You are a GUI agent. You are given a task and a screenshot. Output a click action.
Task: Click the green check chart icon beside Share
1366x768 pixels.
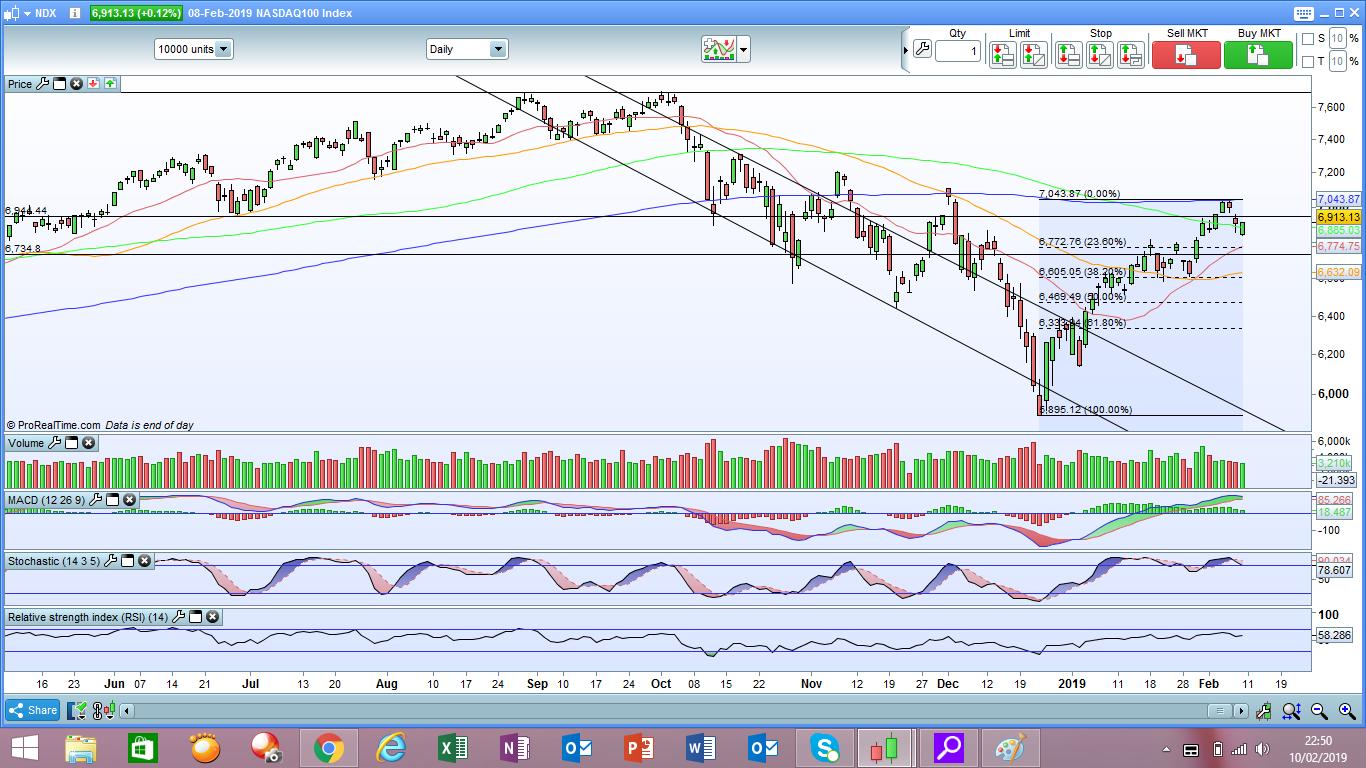click(x=78, y=711)
